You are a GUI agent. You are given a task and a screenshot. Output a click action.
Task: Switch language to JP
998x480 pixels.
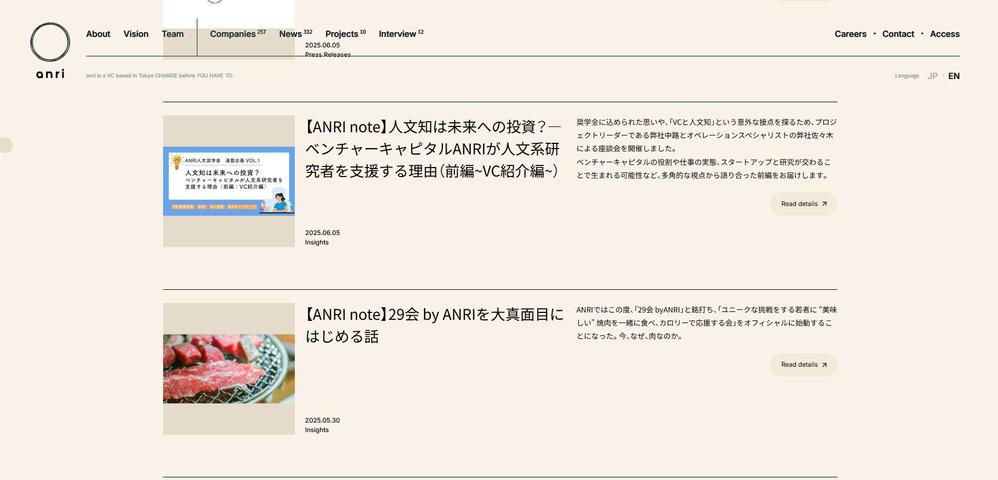pyautogui.click(x=932, y=76)
